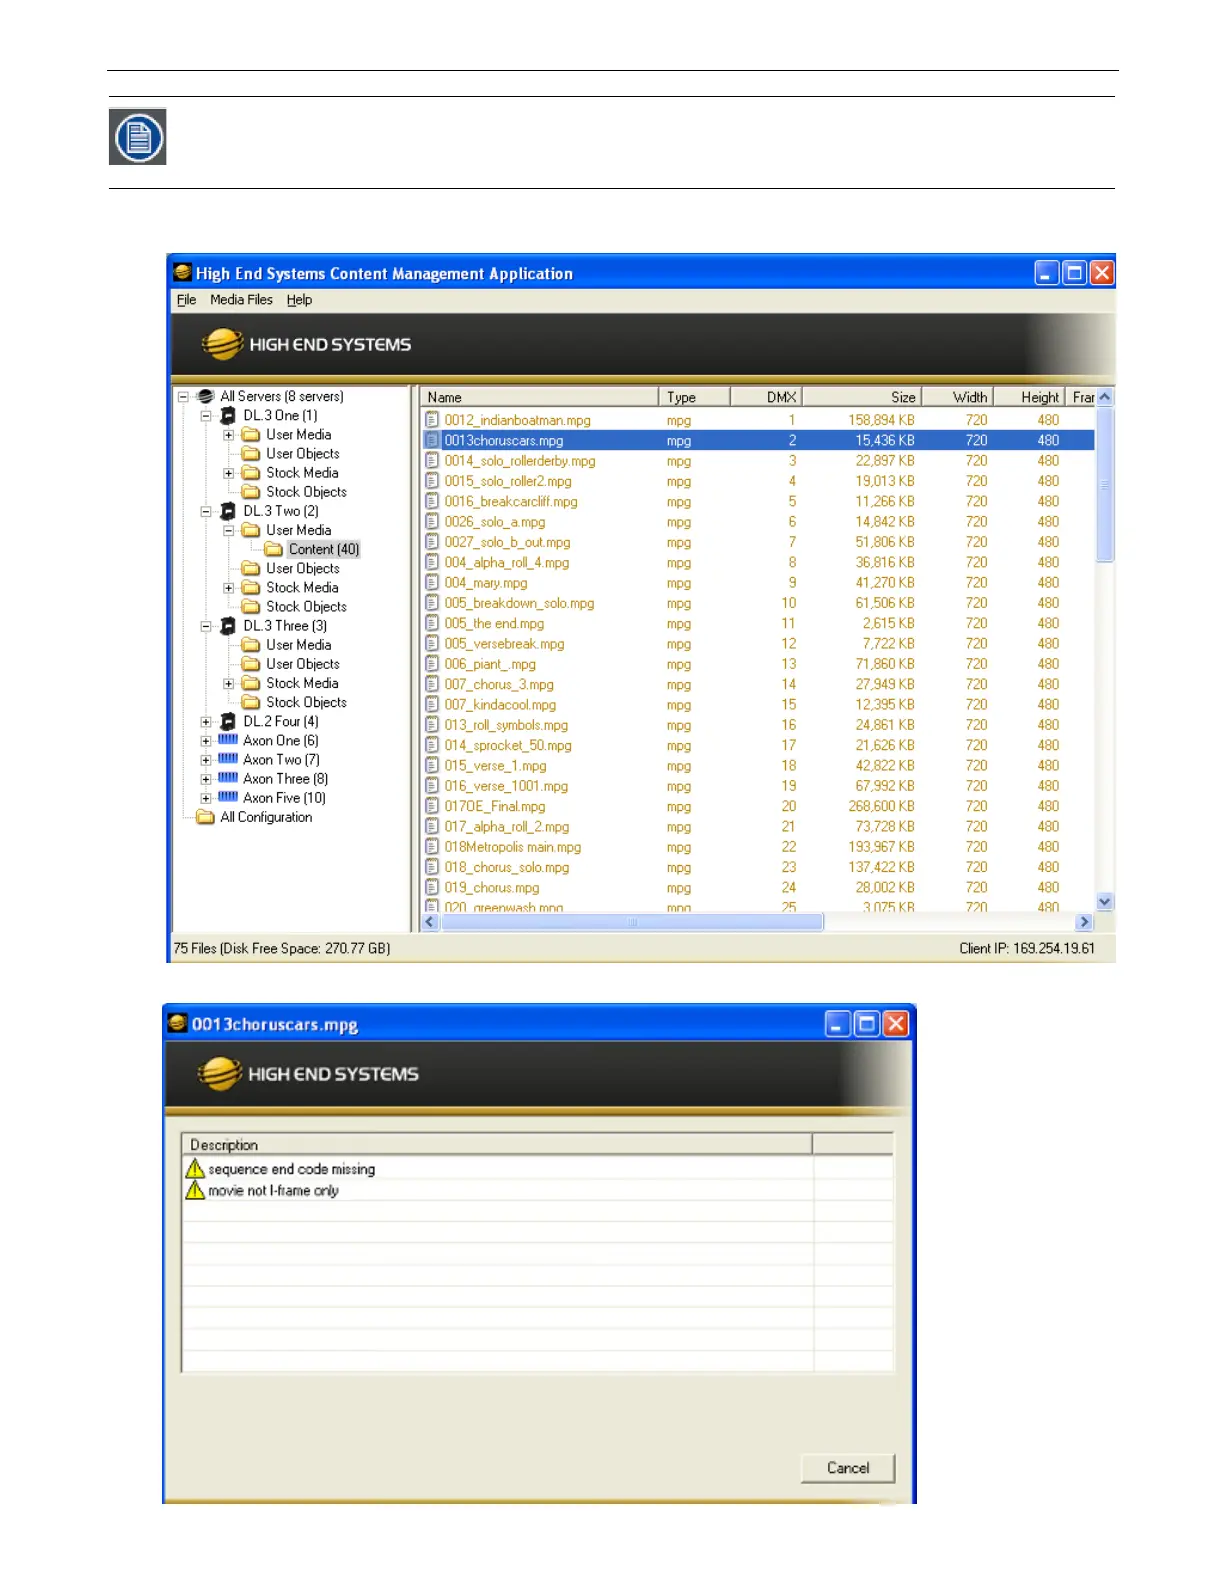The width and height of the screenshot is (1224, 1584).
Task: Click the horizontal scrollbar right arrow
Action: tap(1084, 922)
